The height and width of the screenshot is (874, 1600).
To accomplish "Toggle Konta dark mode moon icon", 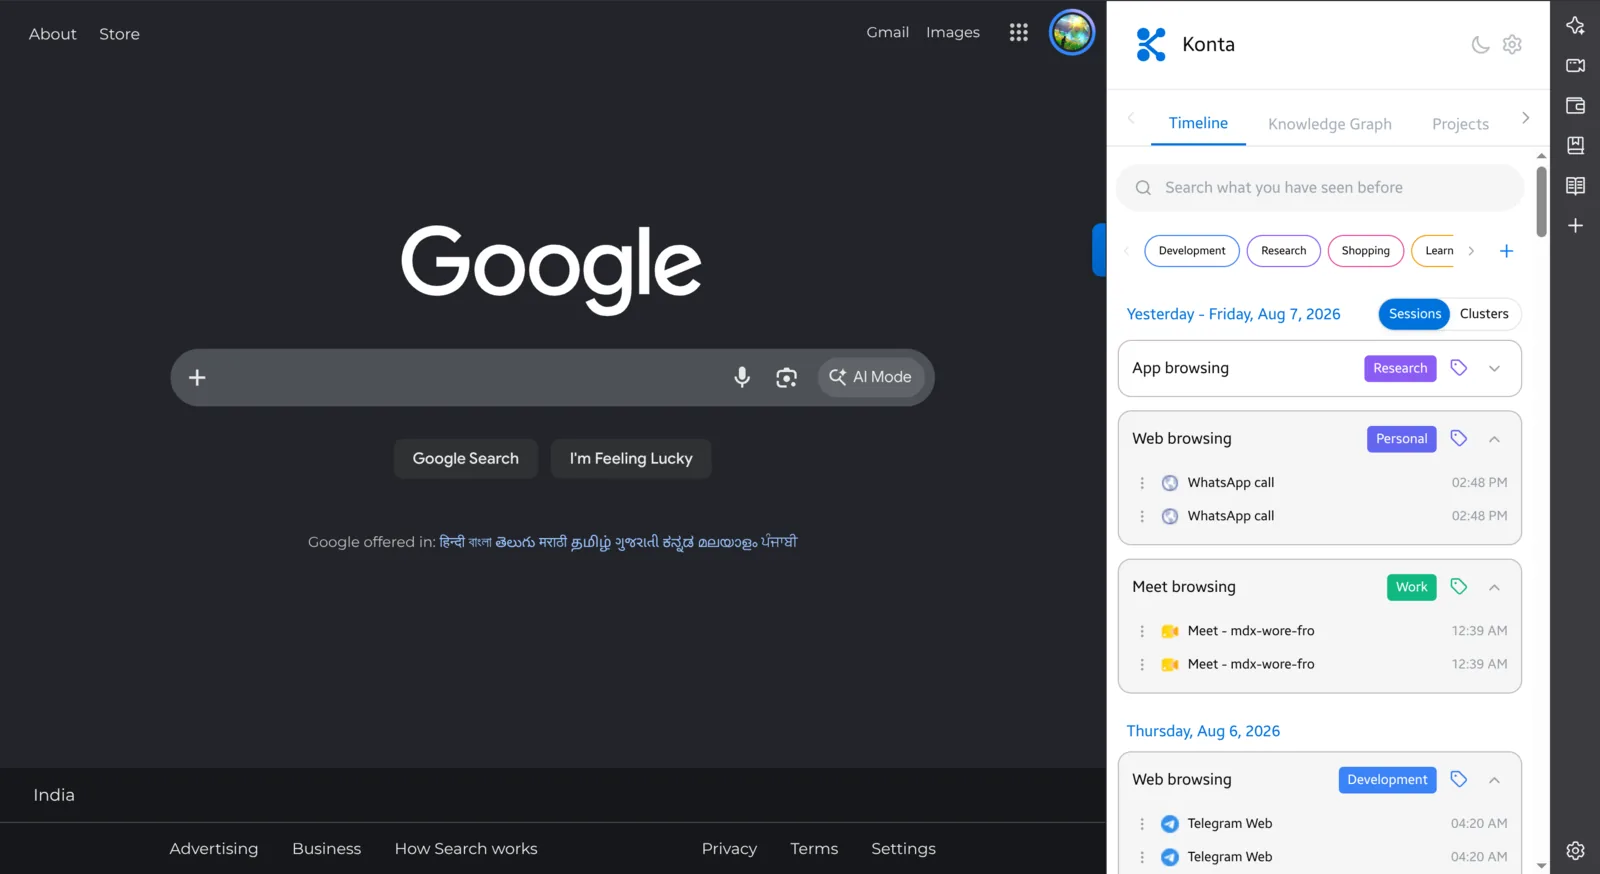I will [1480, 44].
